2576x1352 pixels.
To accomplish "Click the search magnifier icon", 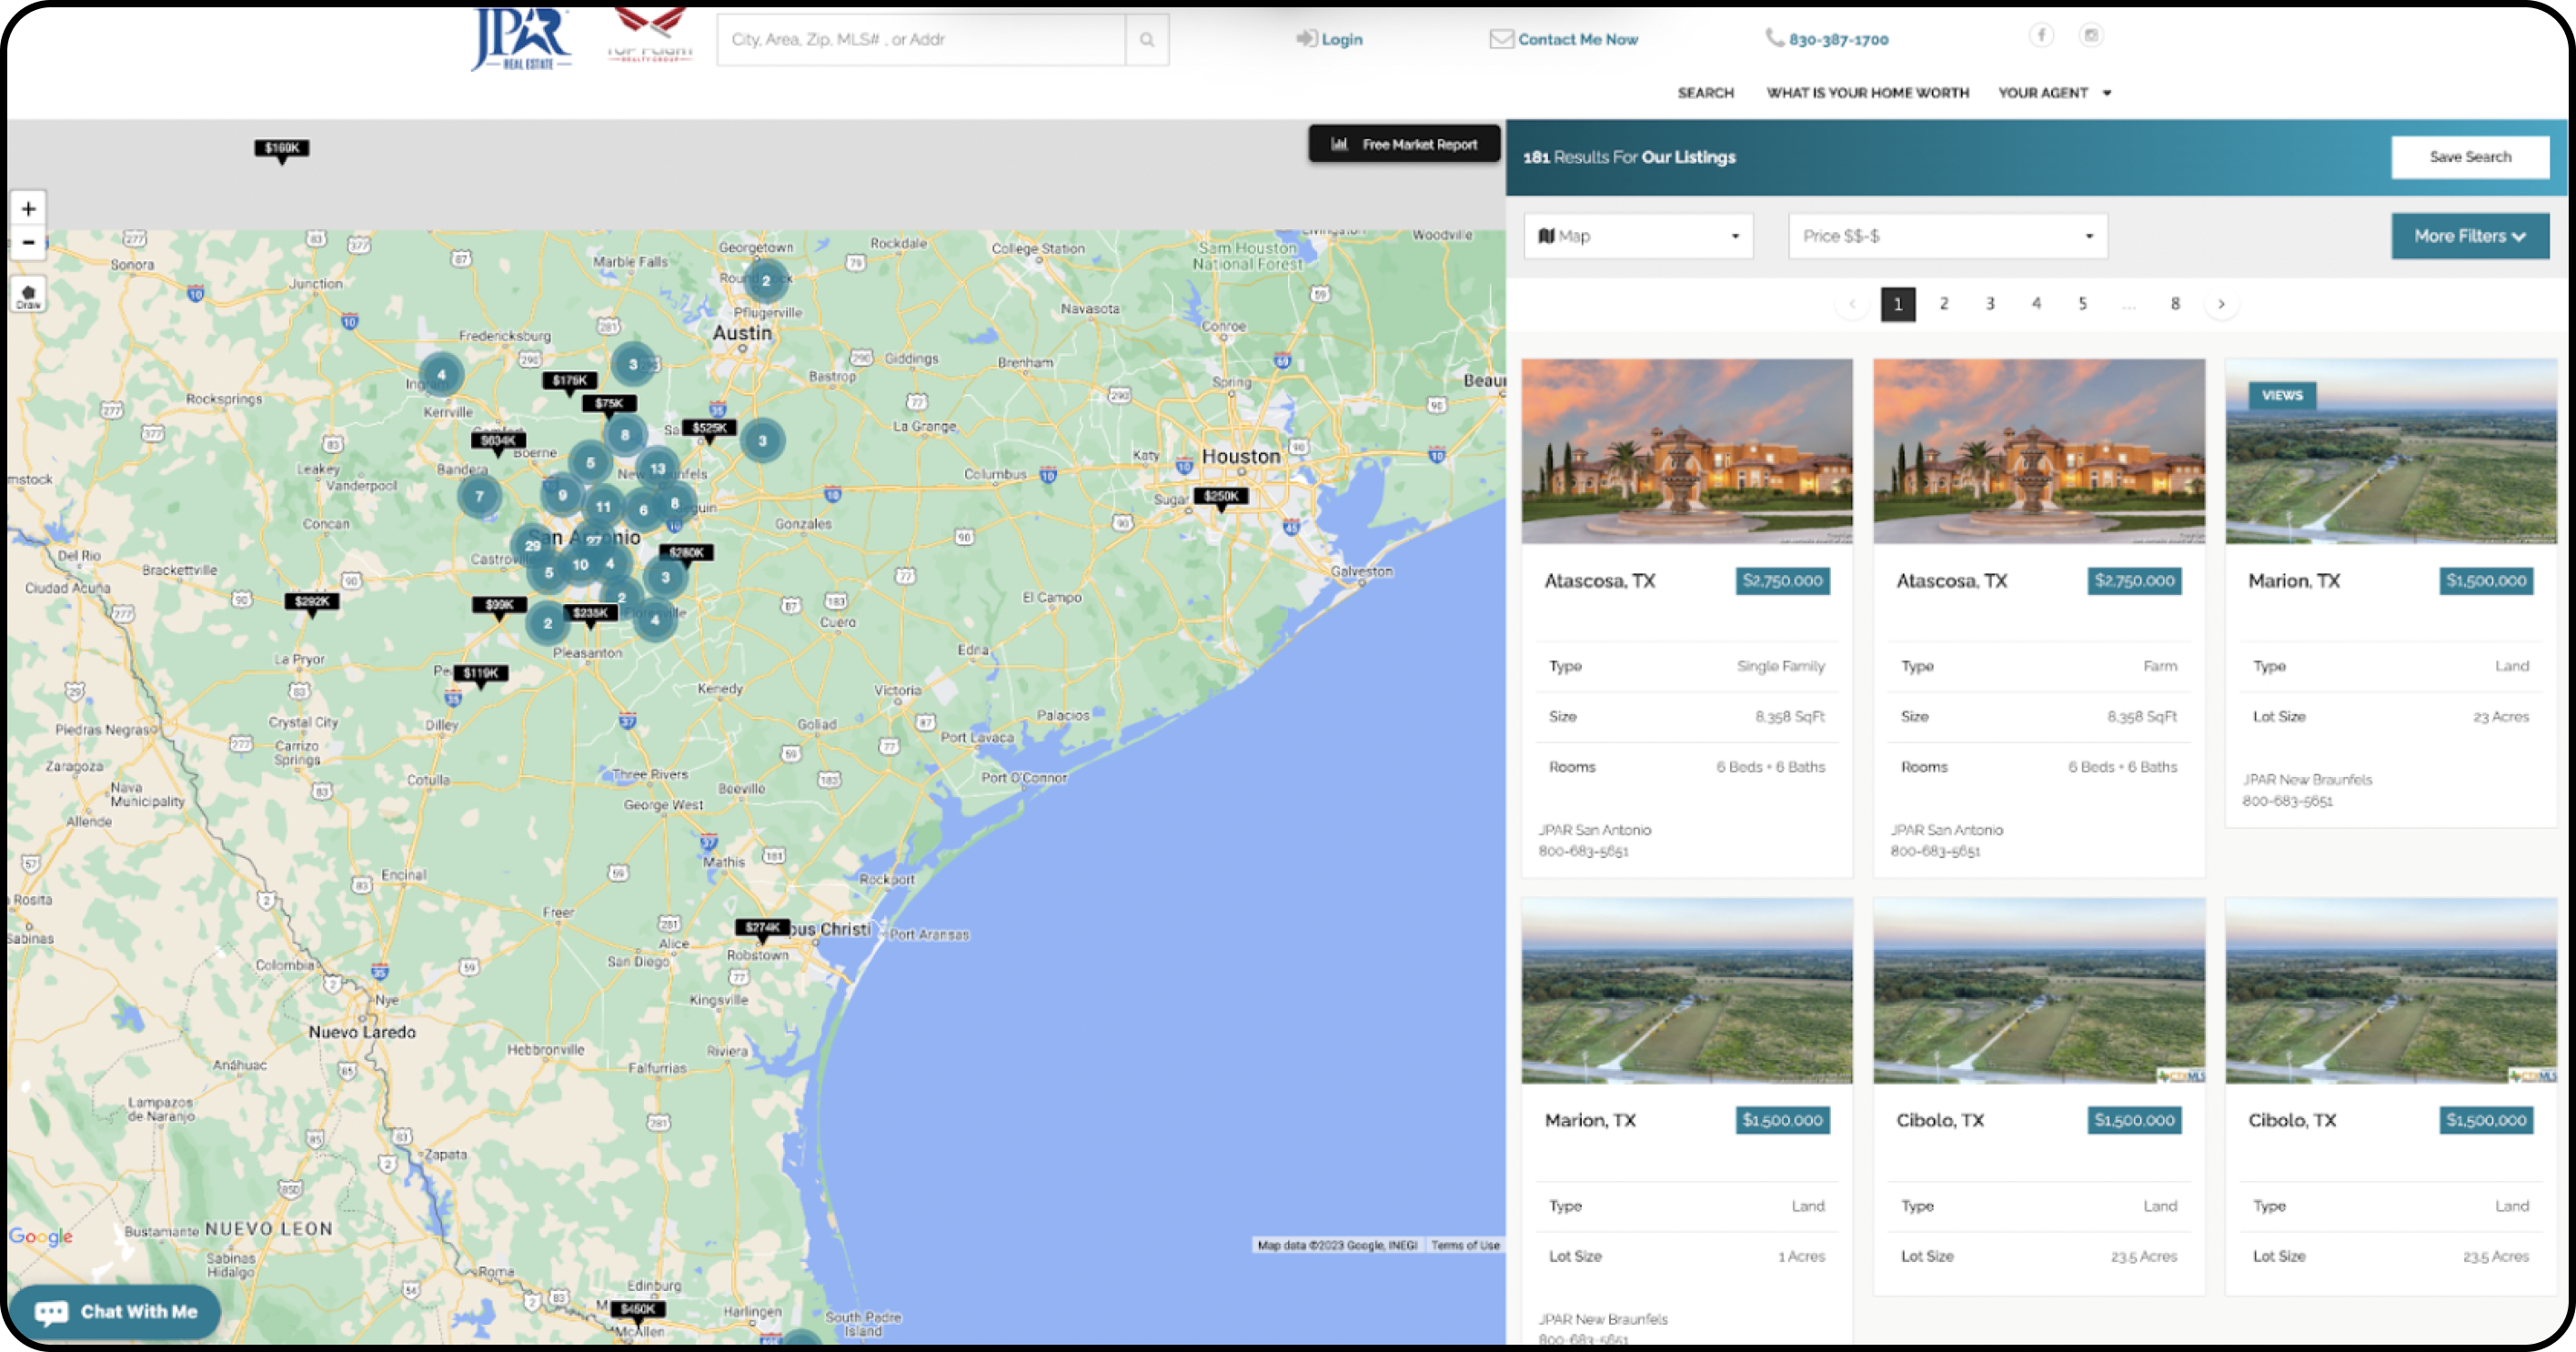I will (x=1147, y=40).
